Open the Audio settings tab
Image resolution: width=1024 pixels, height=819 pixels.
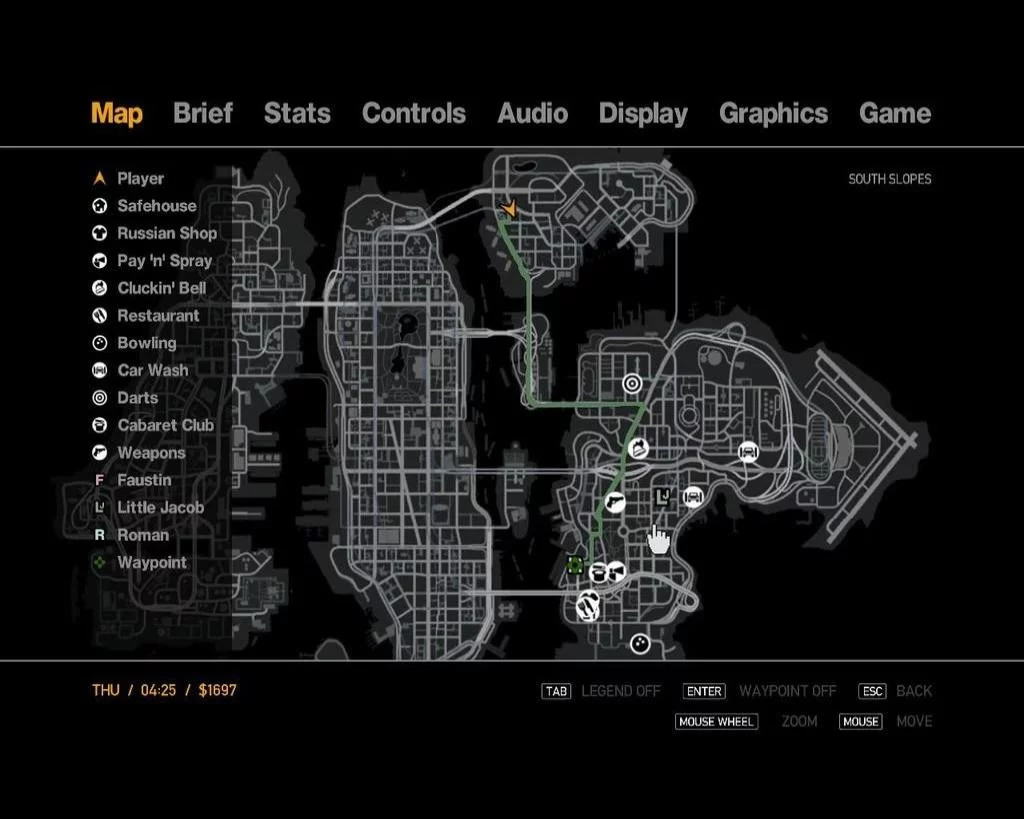point(532,113)
